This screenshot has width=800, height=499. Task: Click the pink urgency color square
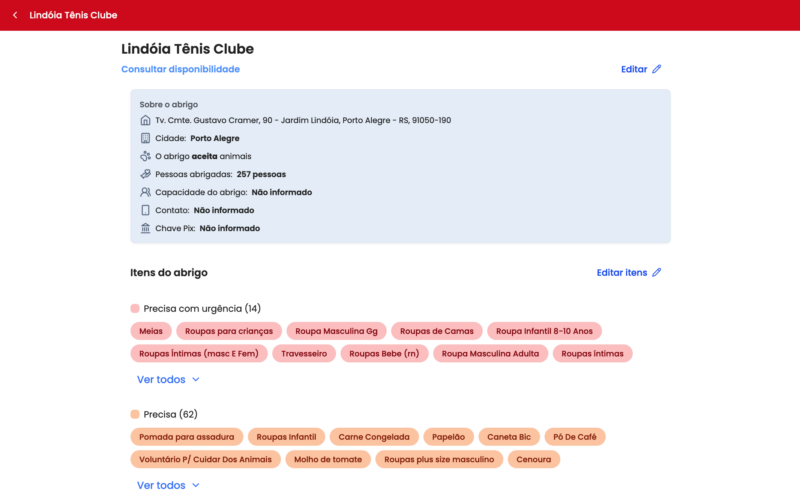point(135,308)
